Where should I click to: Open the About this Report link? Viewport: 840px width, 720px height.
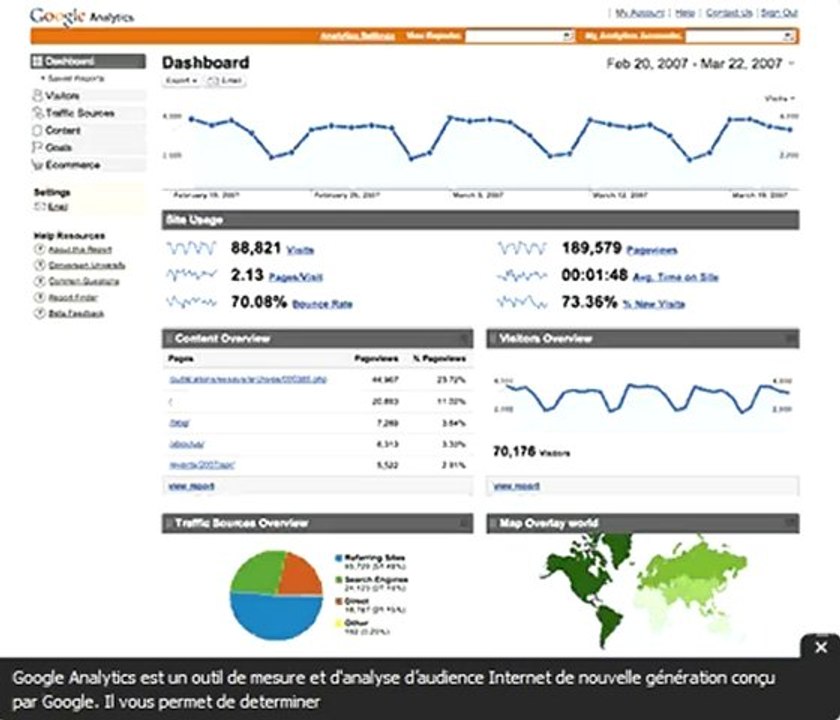tap(80, 249)
